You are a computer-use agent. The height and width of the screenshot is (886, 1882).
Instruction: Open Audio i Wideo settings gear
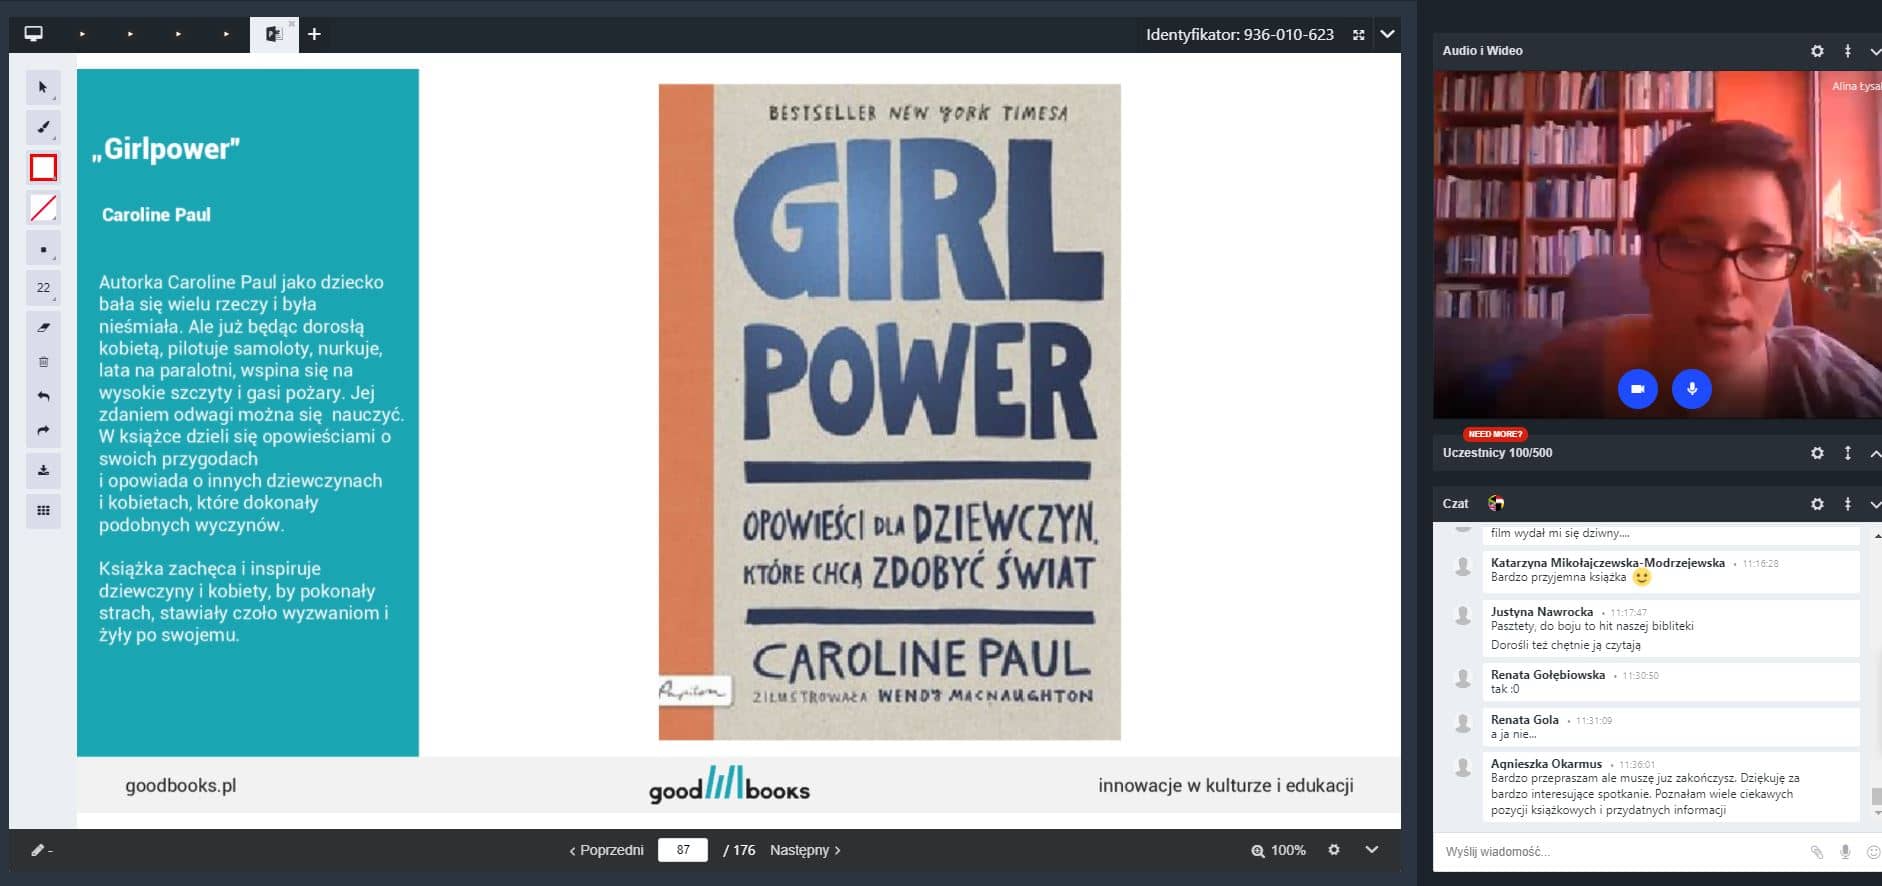tap(1817, 51)
